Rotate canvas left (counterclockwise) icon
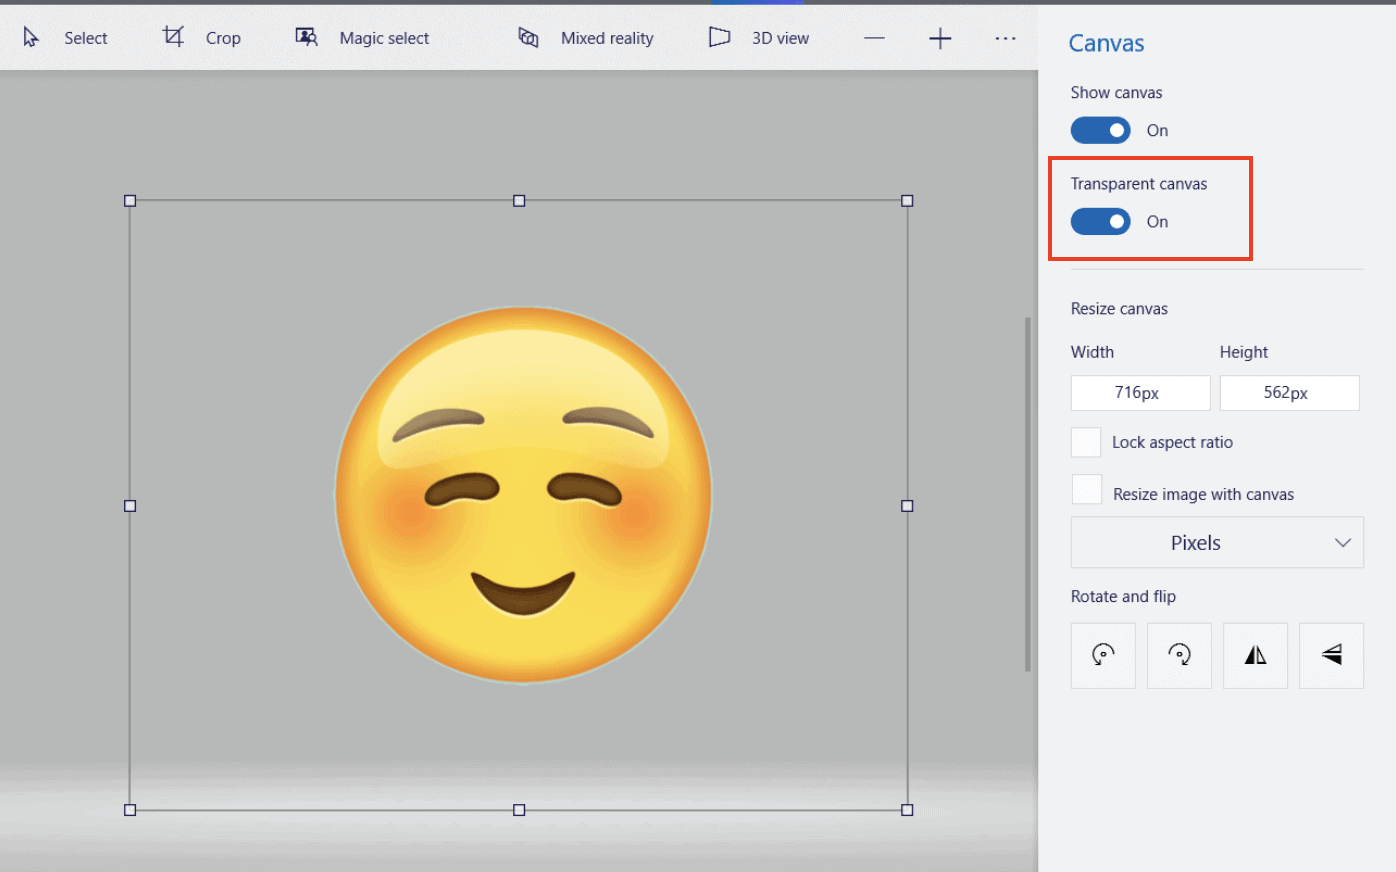This screenshot has width=1396, height=872. point(1103,655)
